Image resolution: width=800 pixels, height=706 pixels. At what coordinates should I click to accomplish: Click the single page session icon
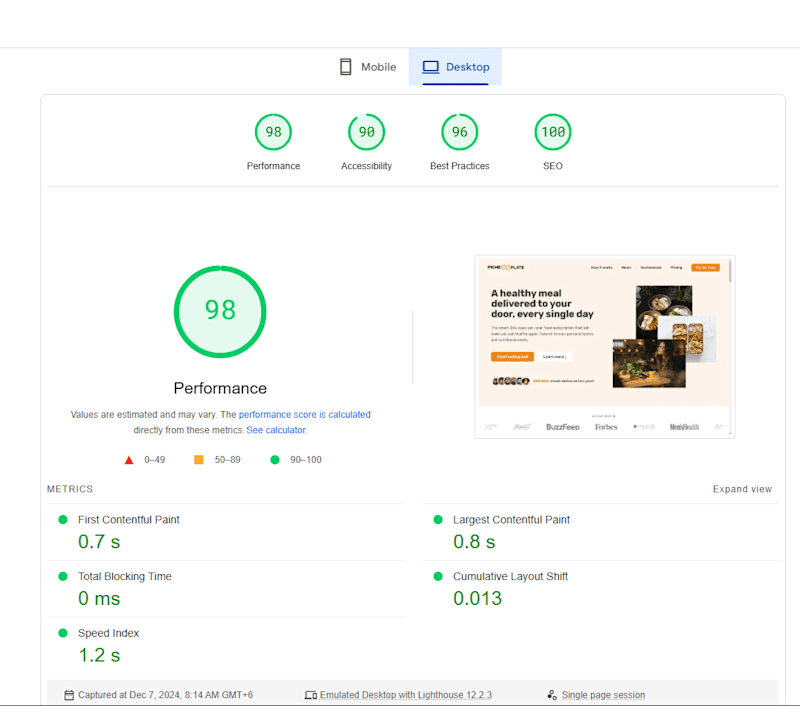point(552,695)
